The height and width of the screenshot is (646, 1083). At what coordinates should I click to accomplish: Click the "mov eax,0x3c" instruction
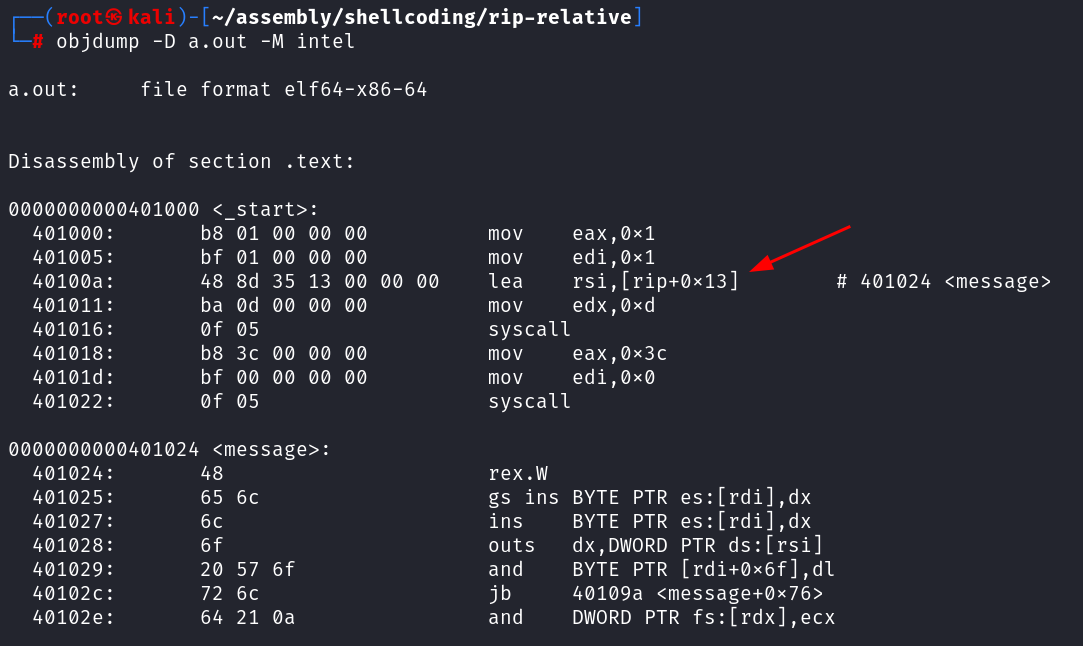point(578,354)
